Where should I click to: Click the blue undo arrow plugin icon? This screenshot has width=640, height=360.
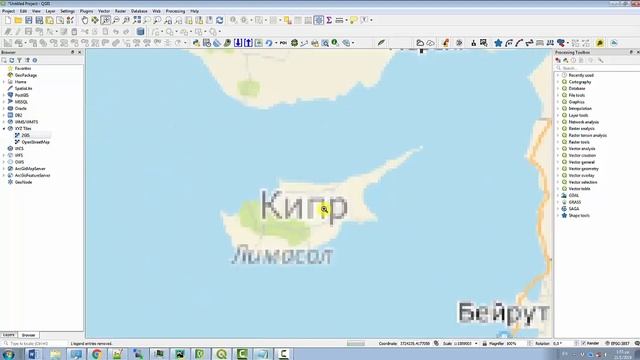pyautogui.click(x=269, y=43)
